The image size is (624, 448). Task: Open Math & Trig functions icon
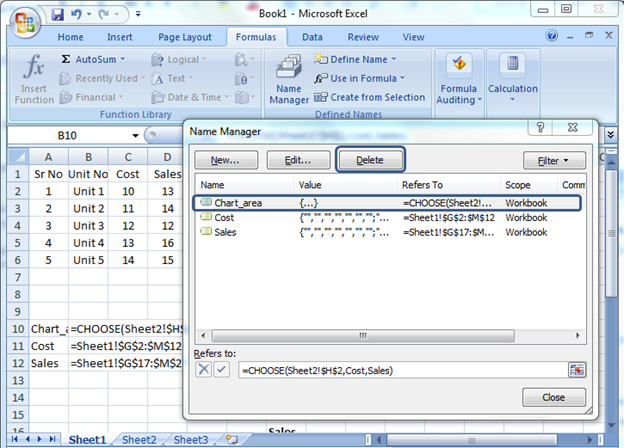(x=244, y=78)
